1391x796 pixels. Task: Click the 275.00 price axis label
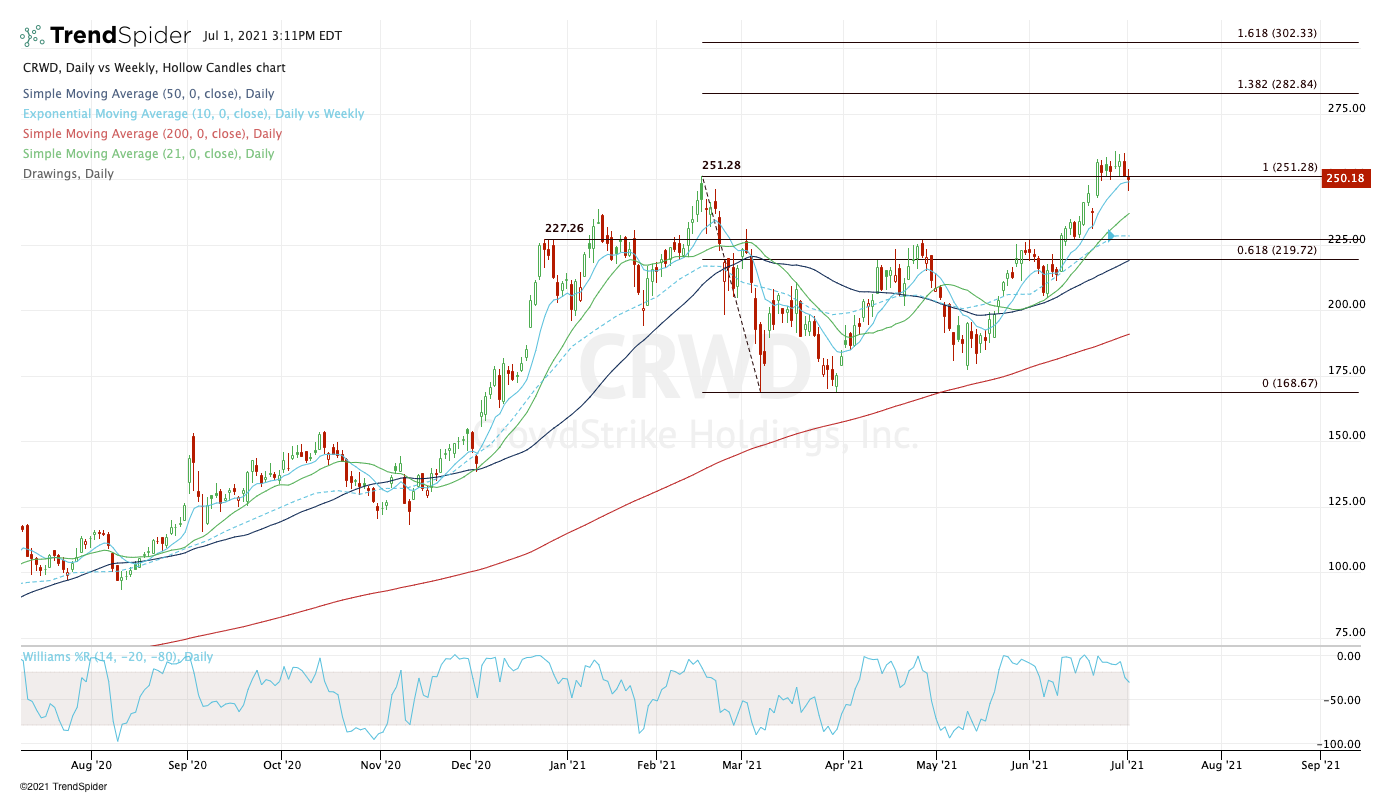[1345, 108]
